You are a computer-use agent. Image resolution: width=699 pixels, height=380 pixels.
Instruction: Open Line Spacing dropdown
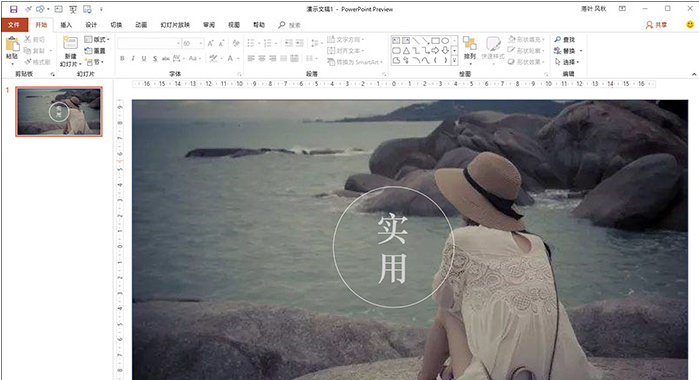pyautogui.click(x=316, y=43)
